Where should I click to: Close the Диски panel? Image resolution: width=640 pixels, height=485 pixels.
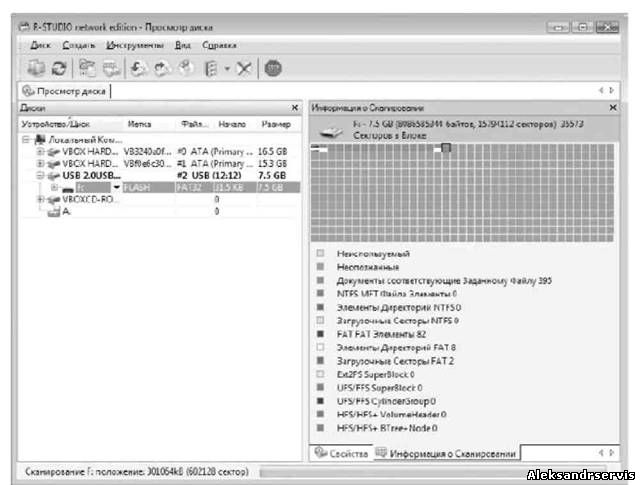[x=295, y=108]
